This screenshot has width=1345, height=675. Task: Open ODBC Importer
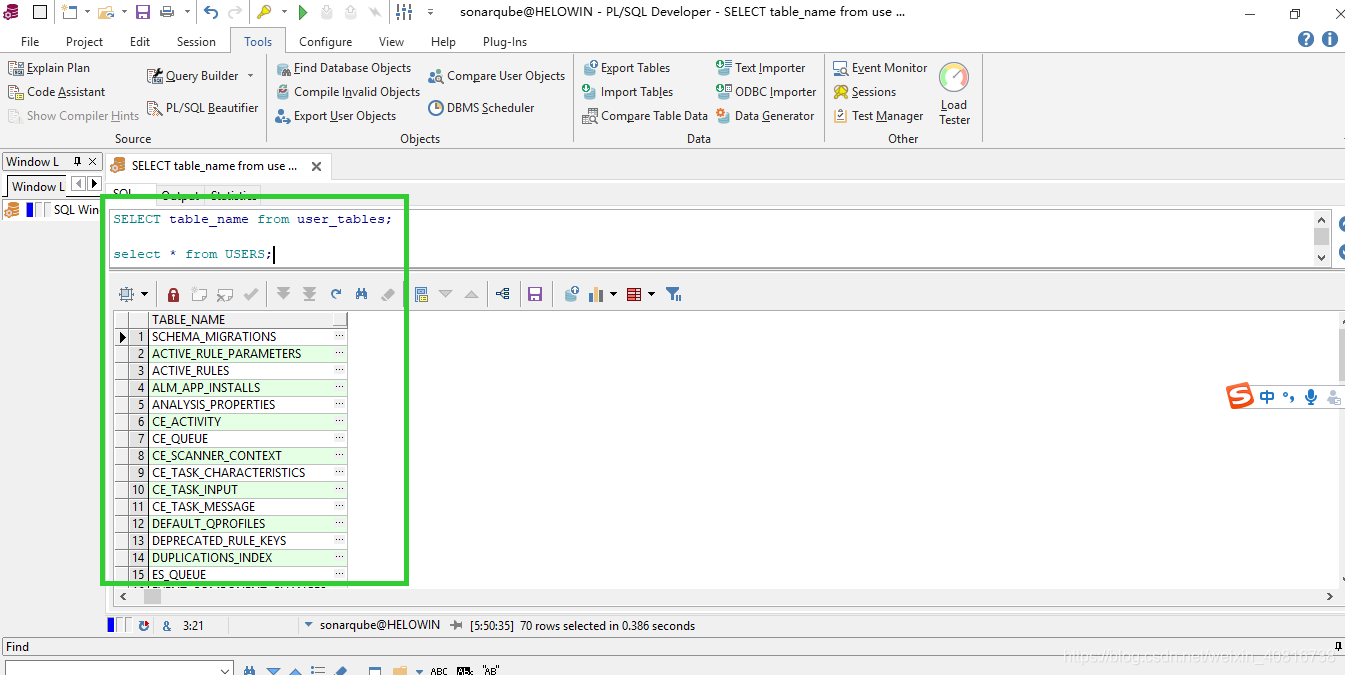click(766, 92)
